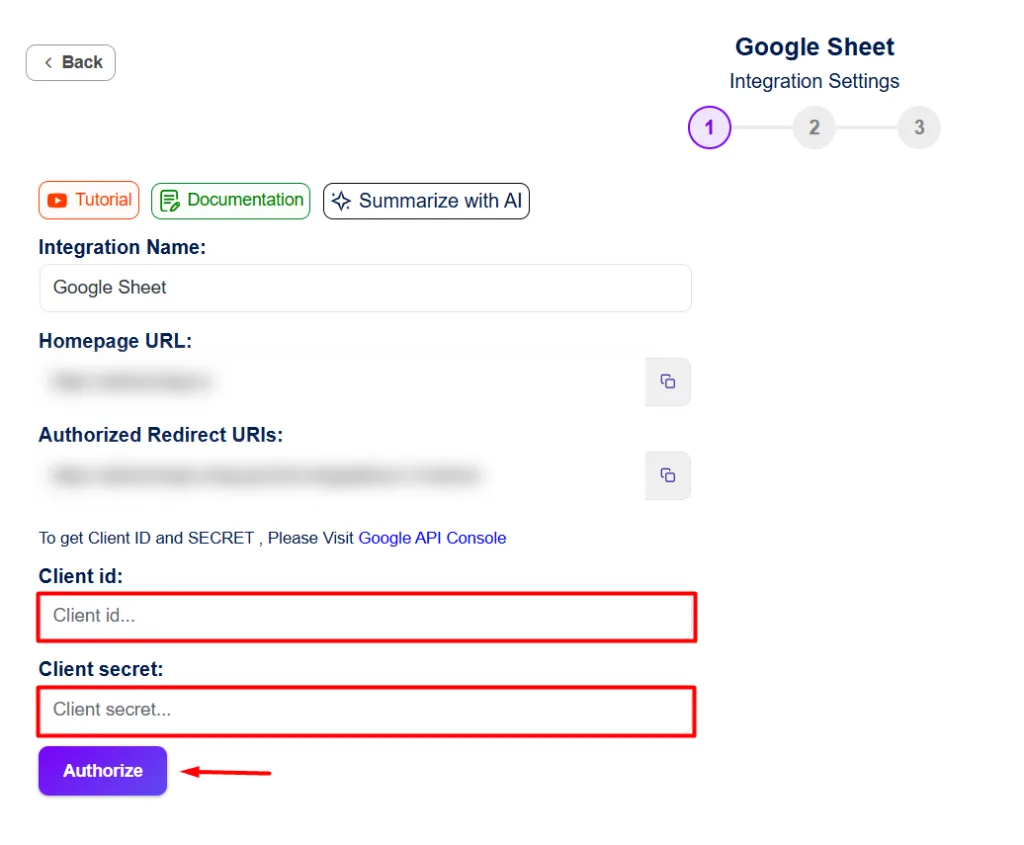Click the 'Google Sheet' page title
This screenshot has height=845, width=1024.
tap(814, 47)
